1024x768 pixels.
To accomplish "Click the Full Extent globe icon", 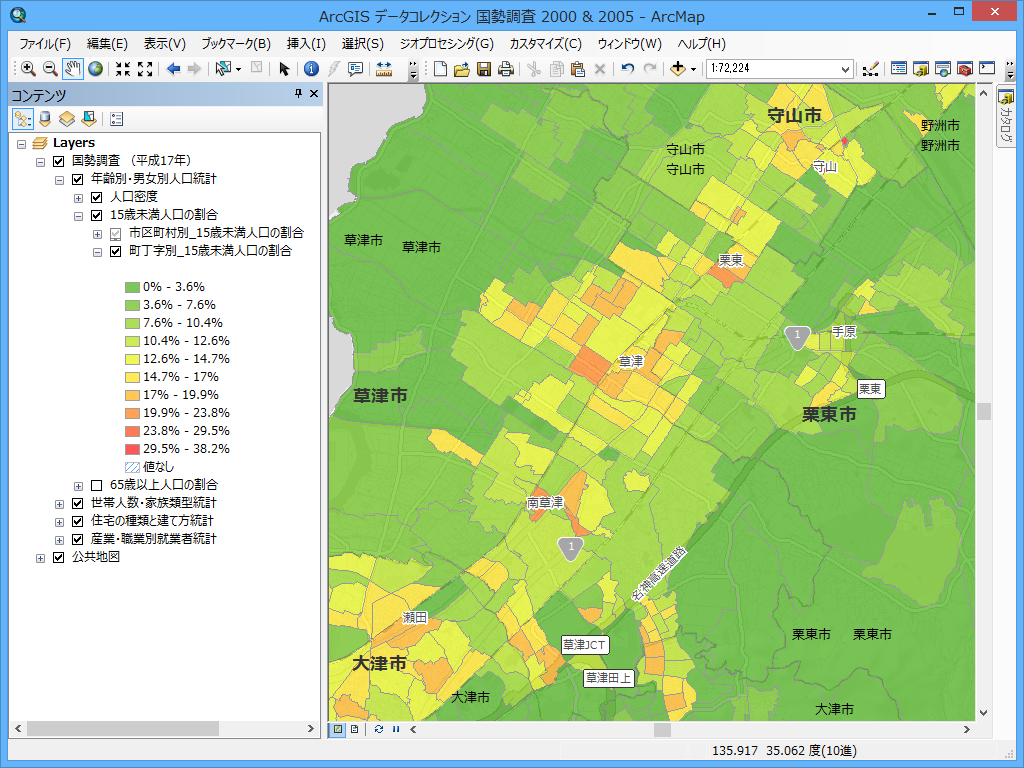I will pos(95,69).
